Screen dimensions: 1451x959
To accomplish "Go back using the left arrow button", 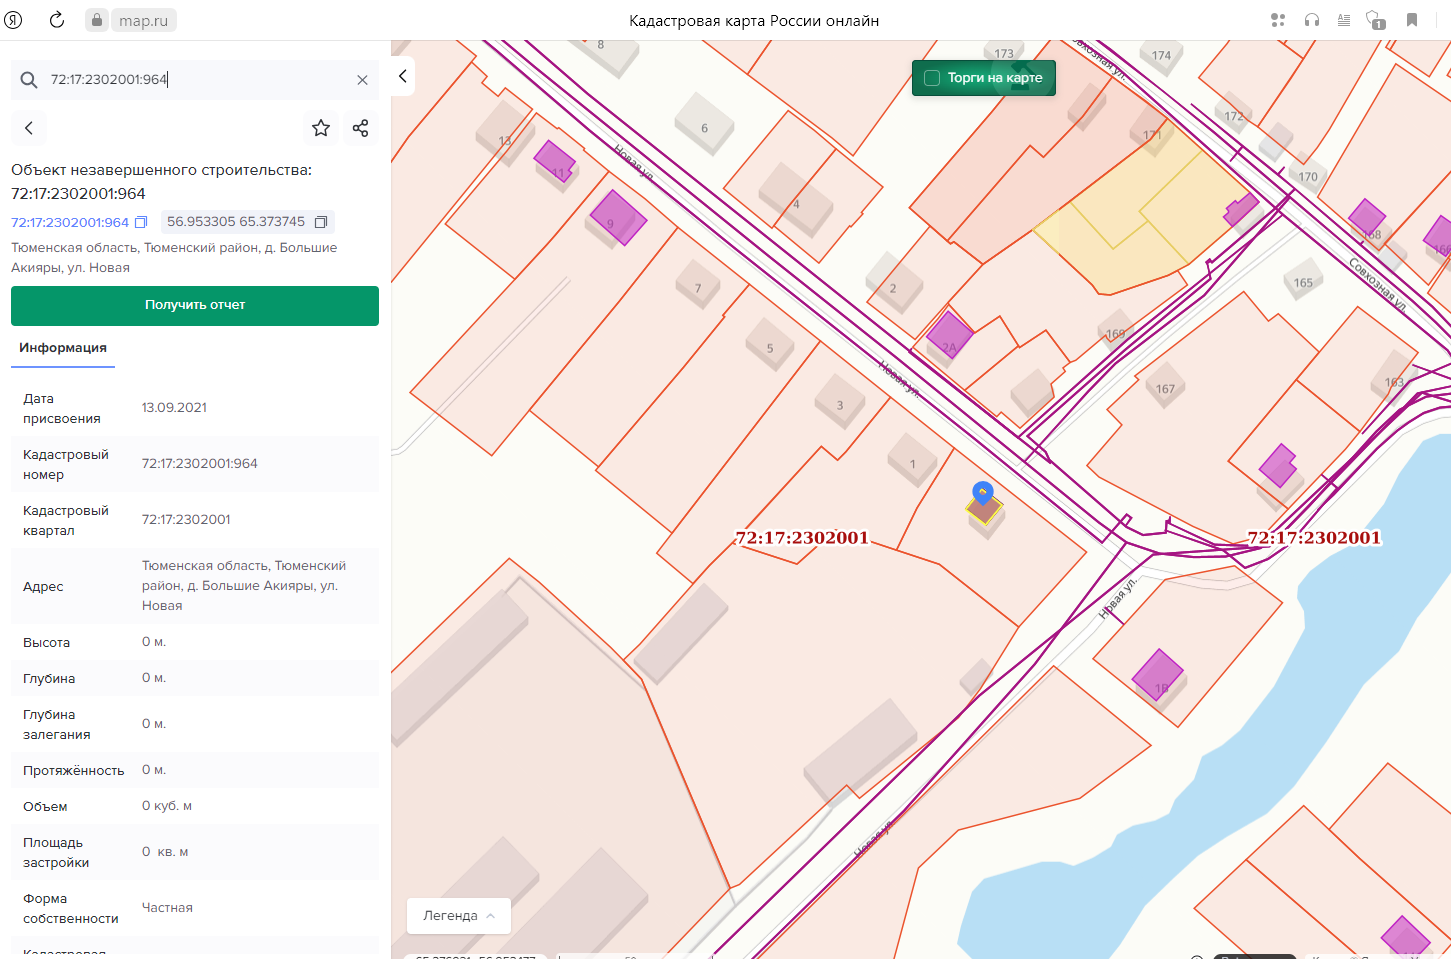I will pos(29,128).
